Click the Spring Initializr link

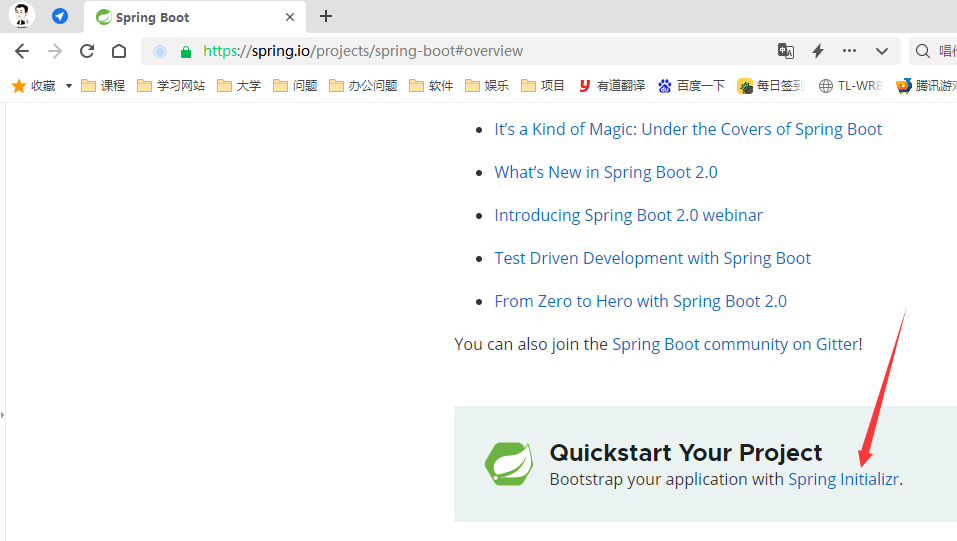(x=843, y=479)
